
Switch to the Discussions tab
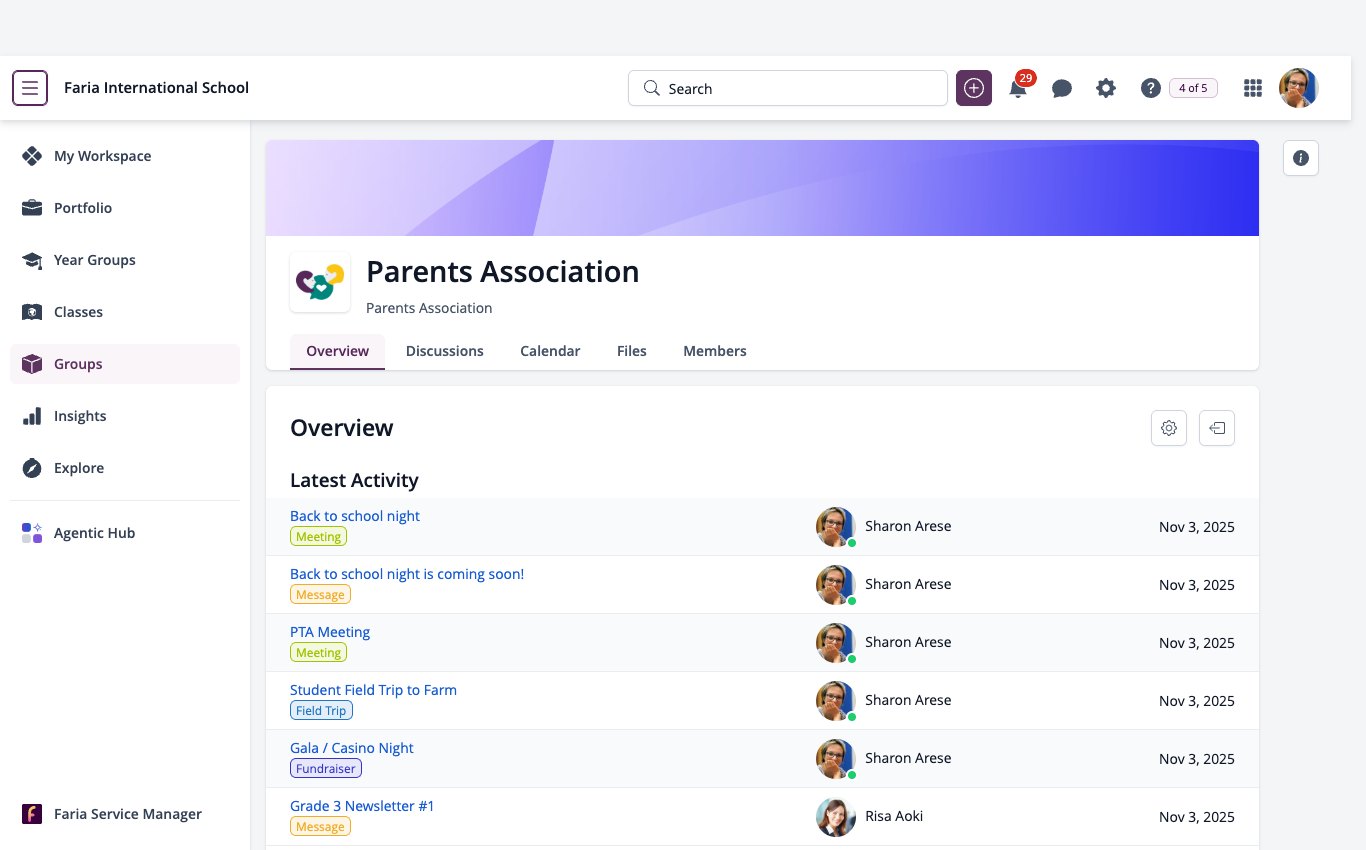pyautogui.click(x=445, y=351)
